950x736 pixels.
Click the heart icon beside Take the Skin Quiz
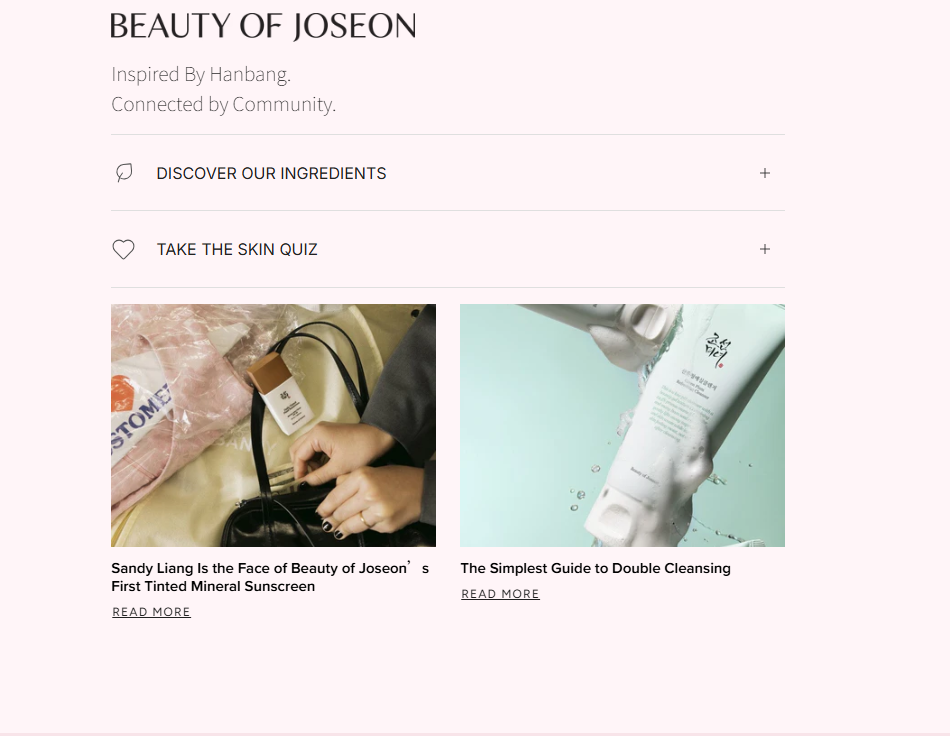pyautogui.click(x=124, y=250)
